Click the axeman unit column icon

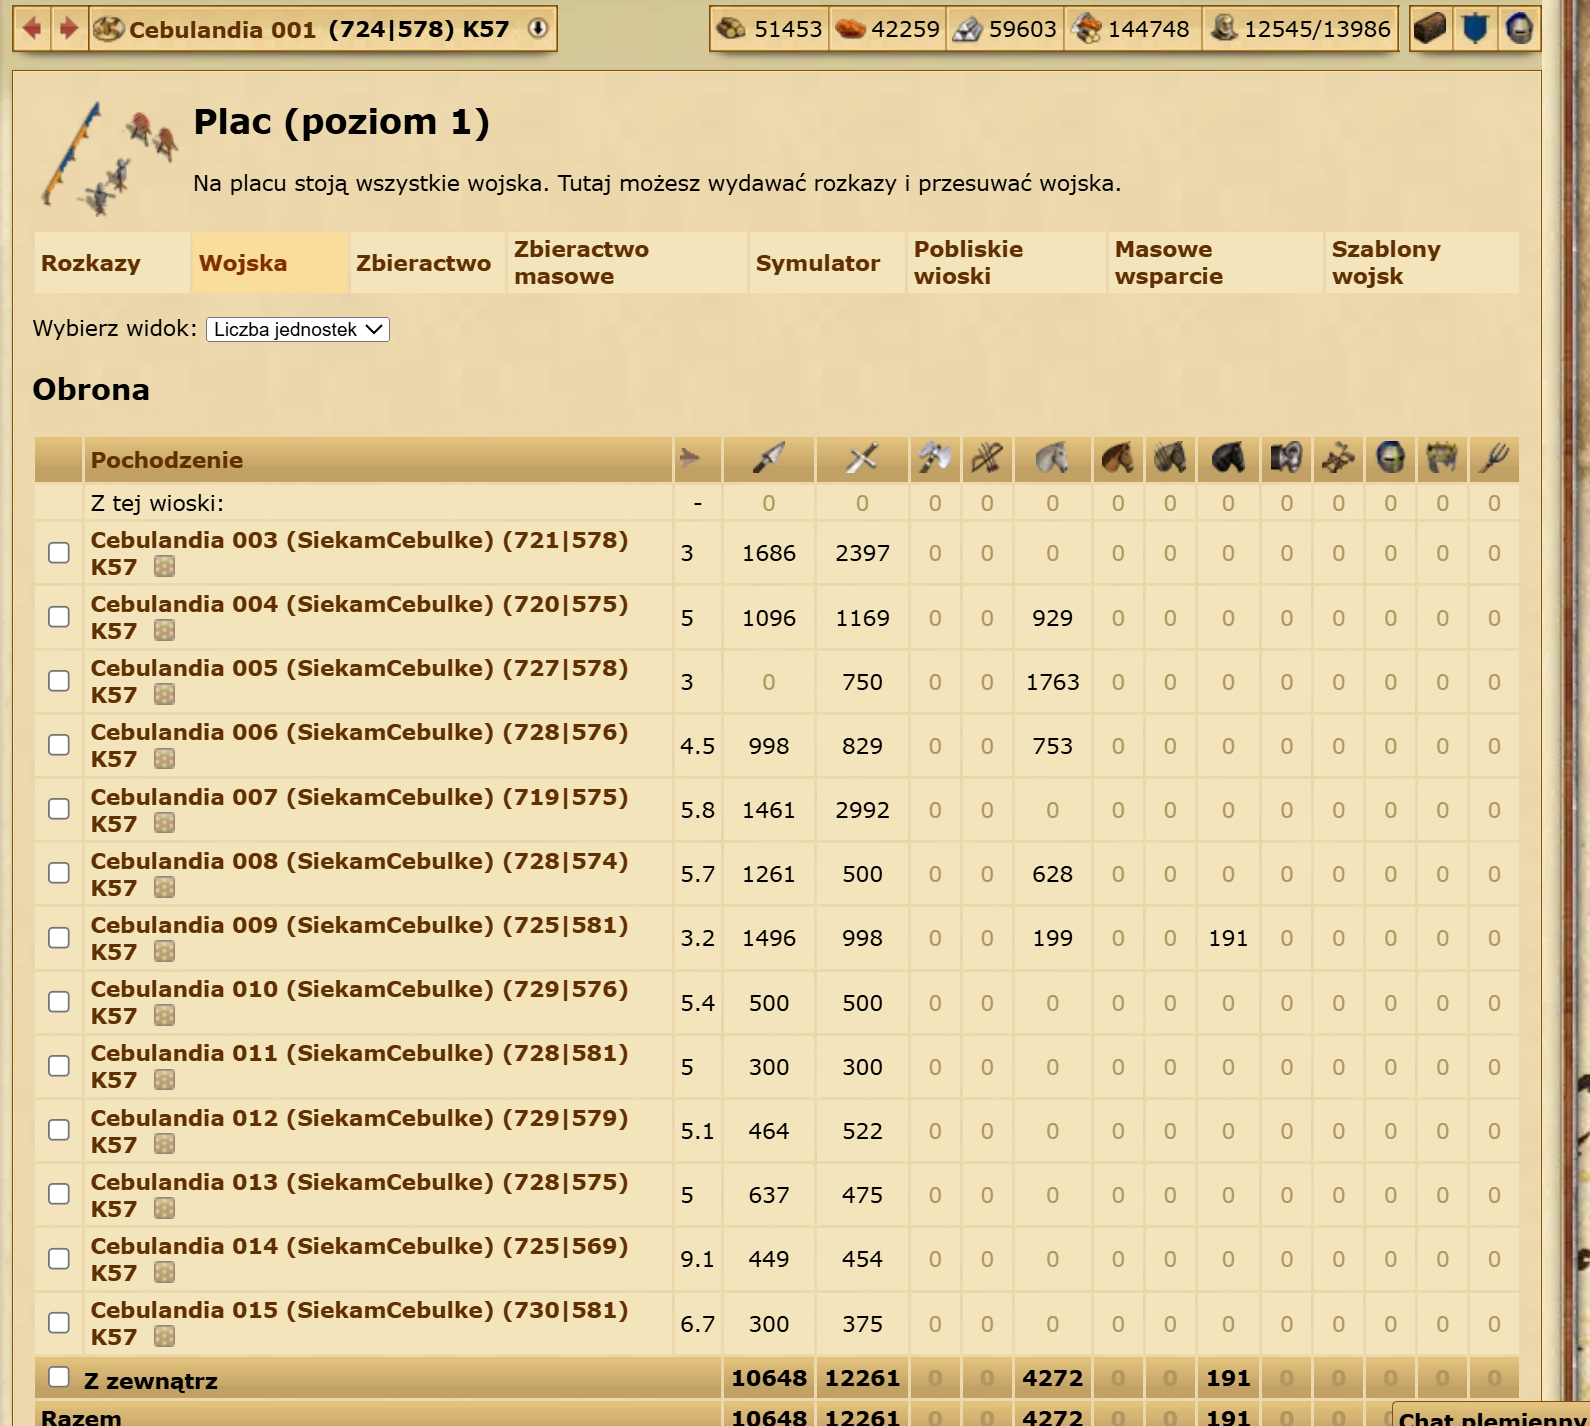(934, 459)
